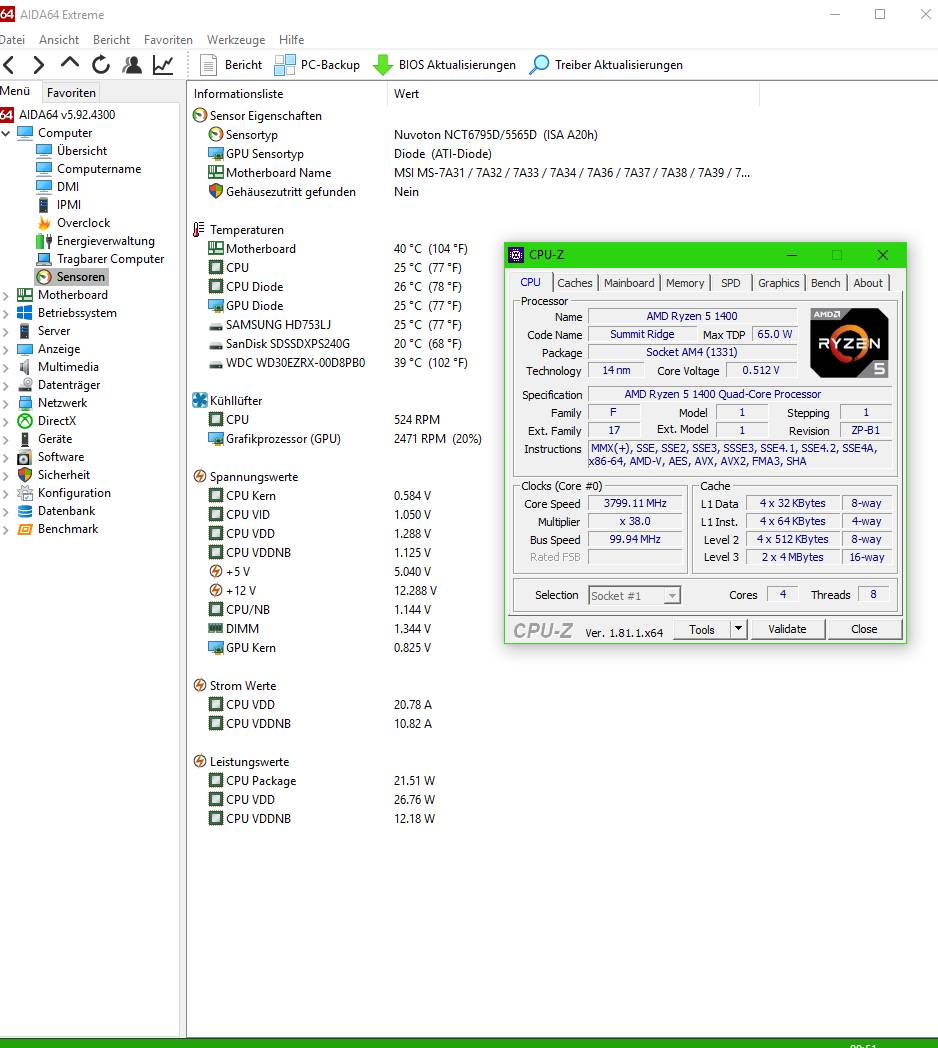The width and height of the screenshot is (938, 1048).
Task: Click the Close button in CPU-Z
Action: click(864, 629)
